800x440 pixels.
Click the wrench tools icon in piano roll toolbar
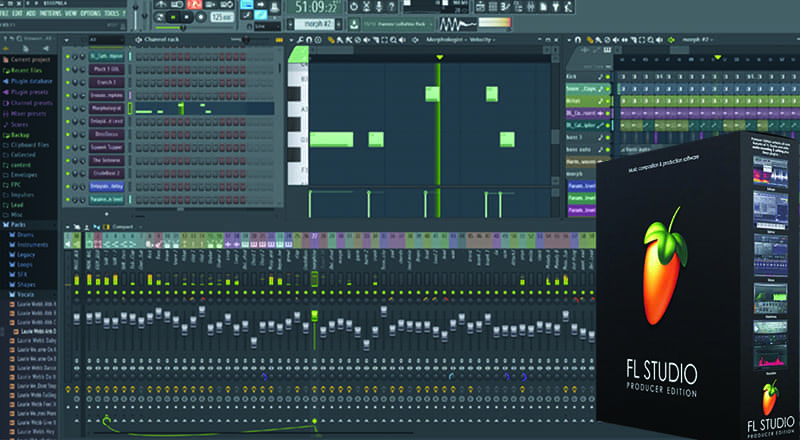[x=301, y=40]
